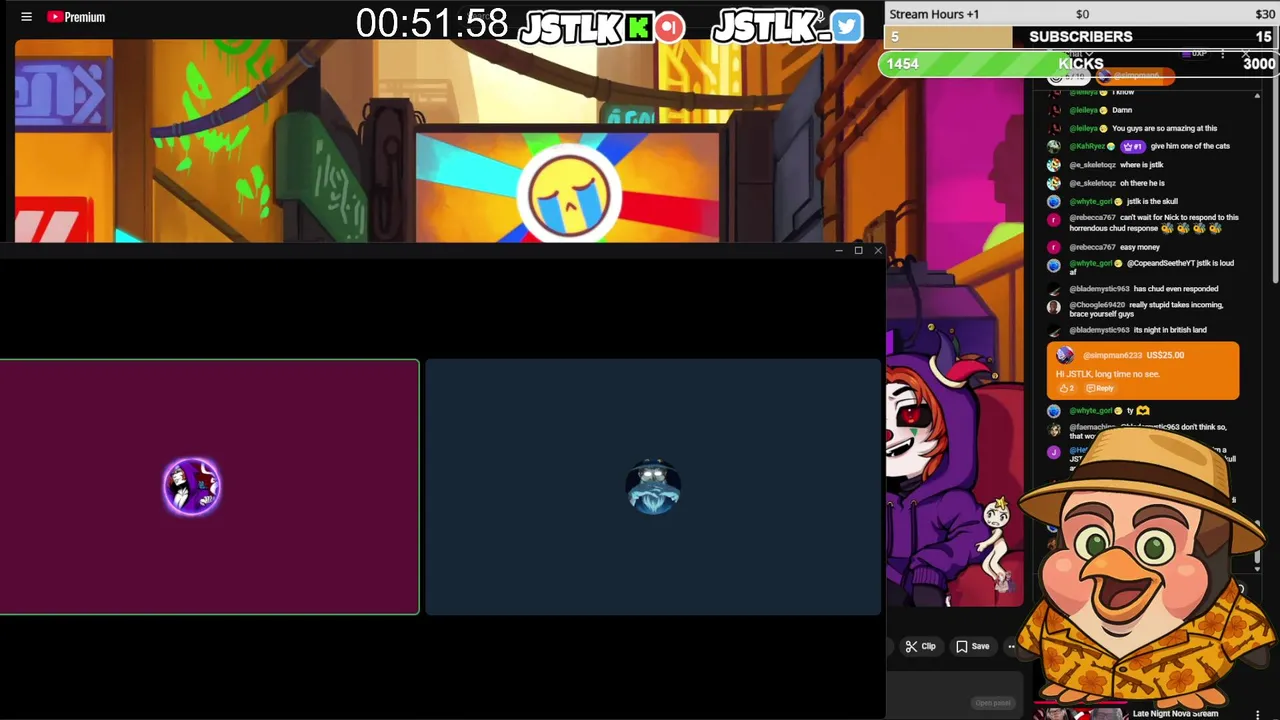Close the overlay call window
The width and height of the screenshot is (1280, 720).
(878, 250)
